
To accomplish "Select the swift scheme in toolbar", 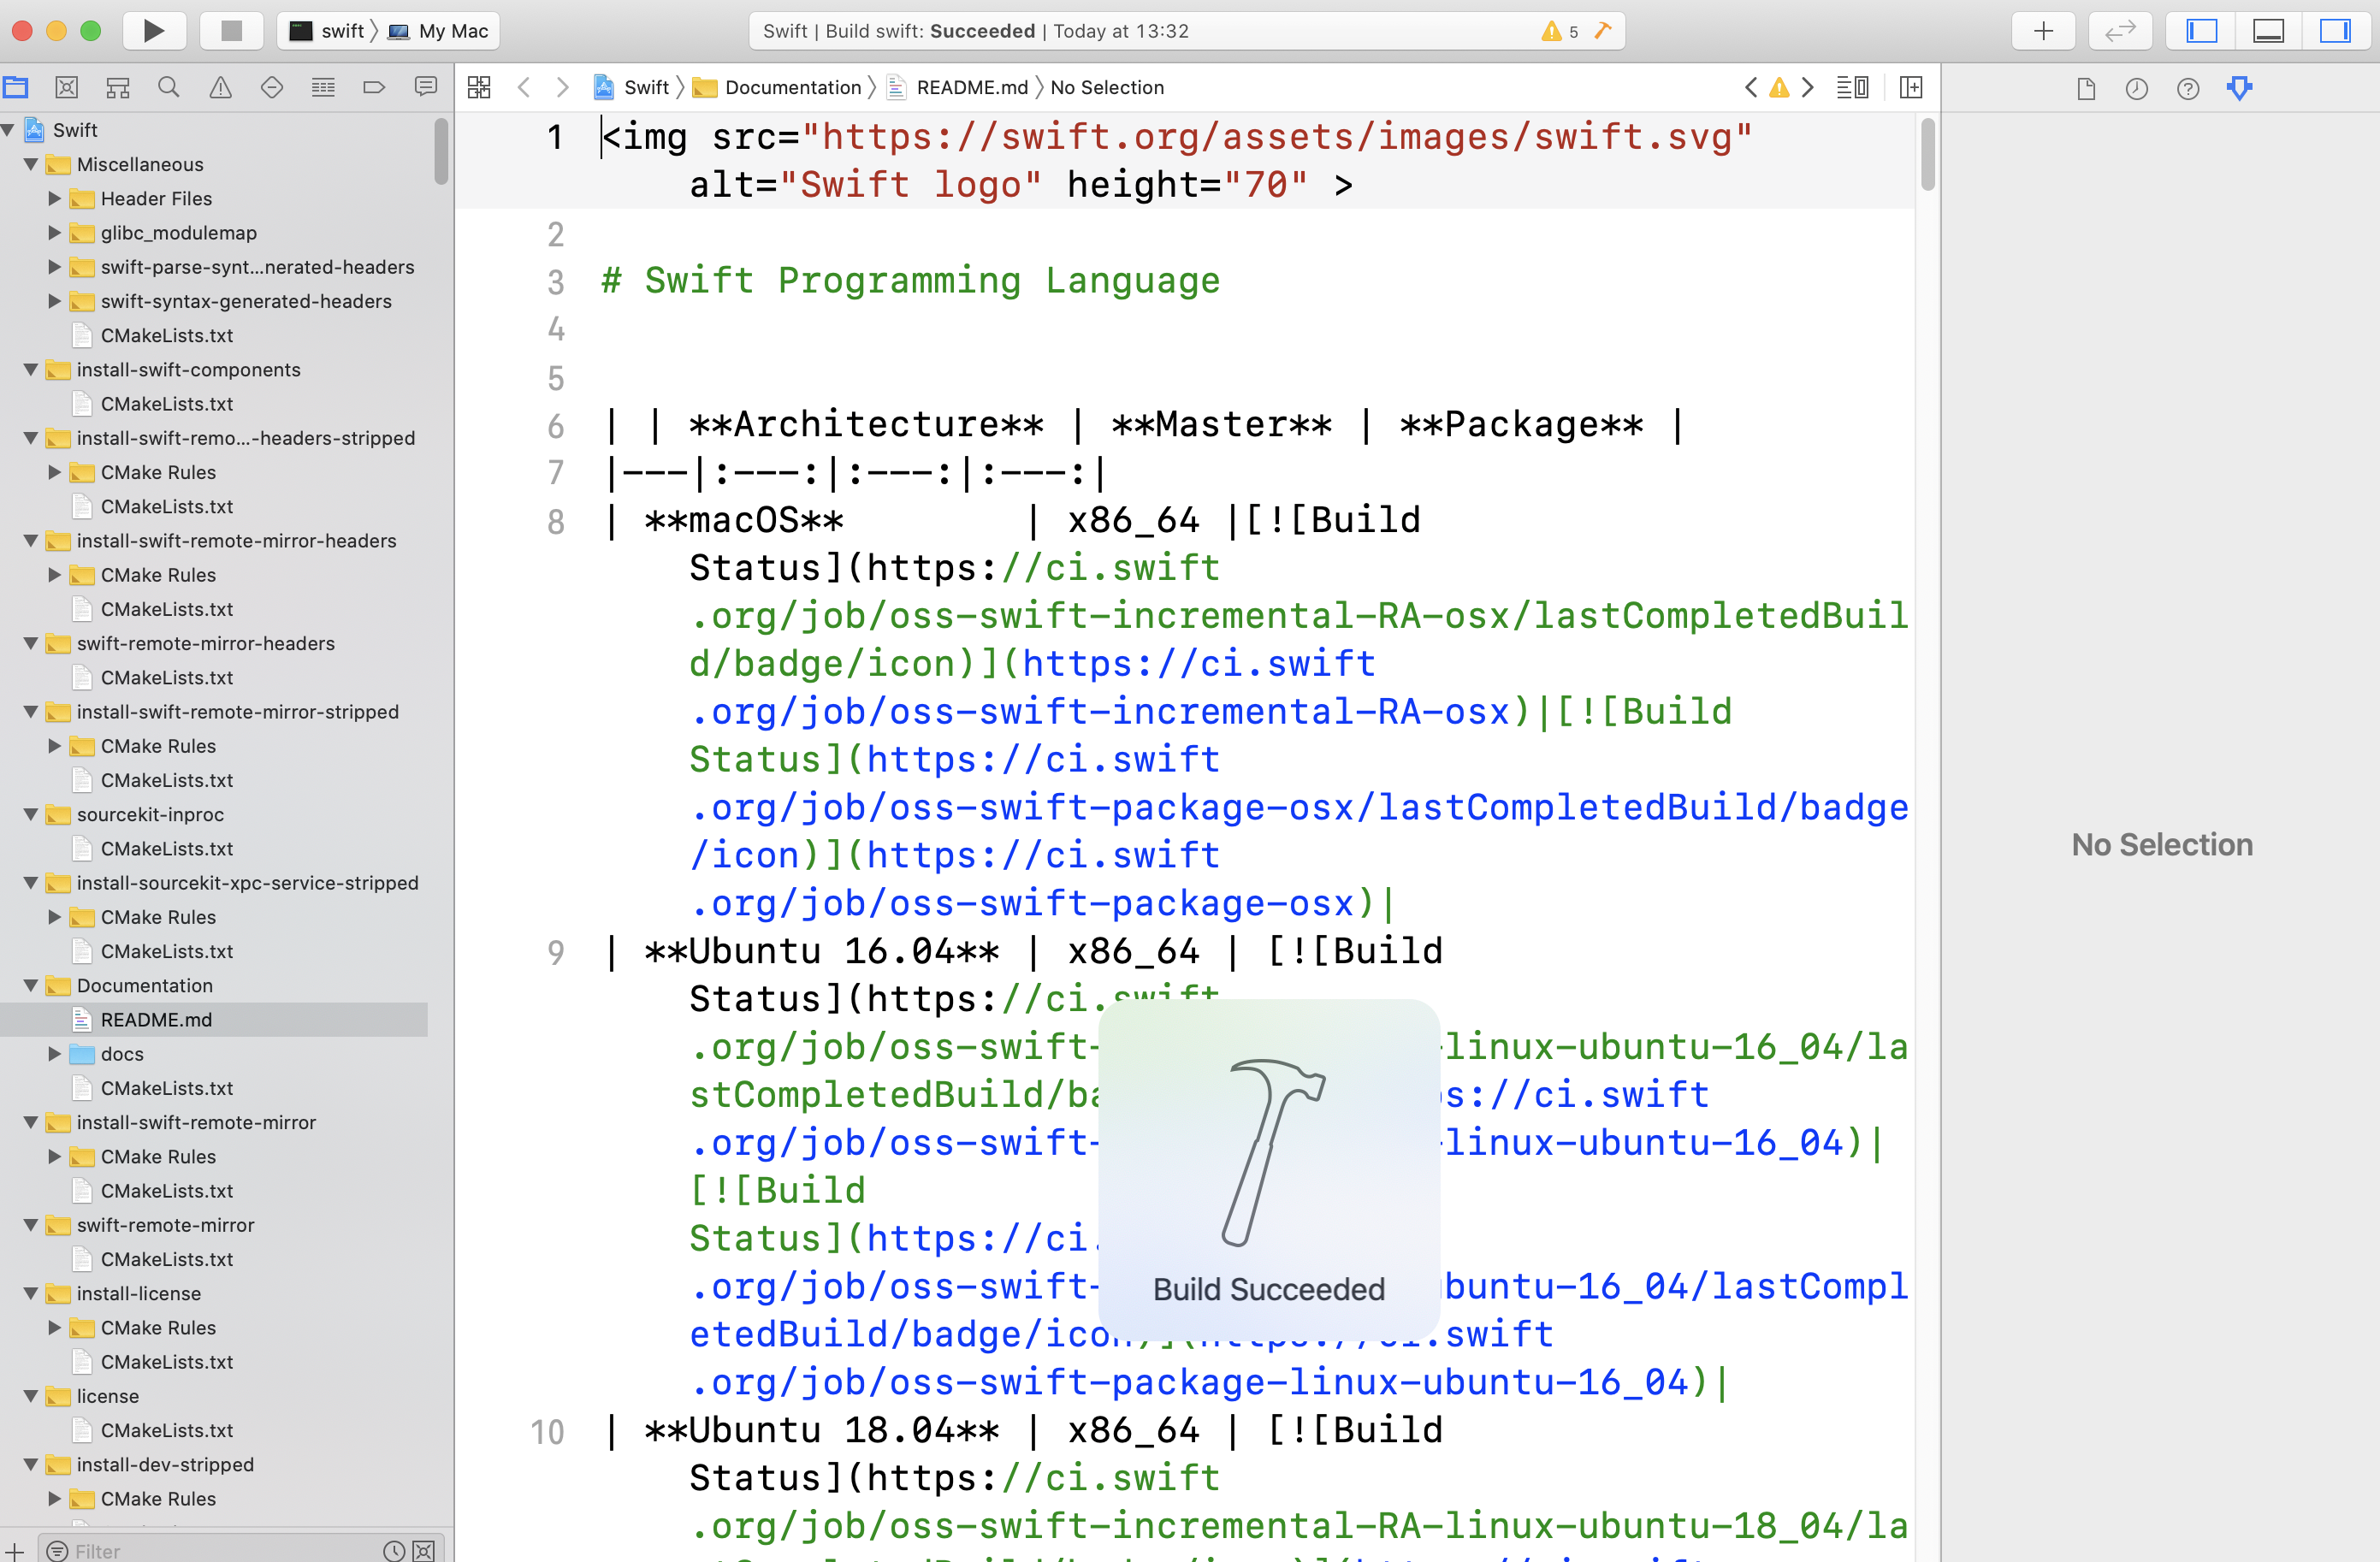I will click(328, 31).
